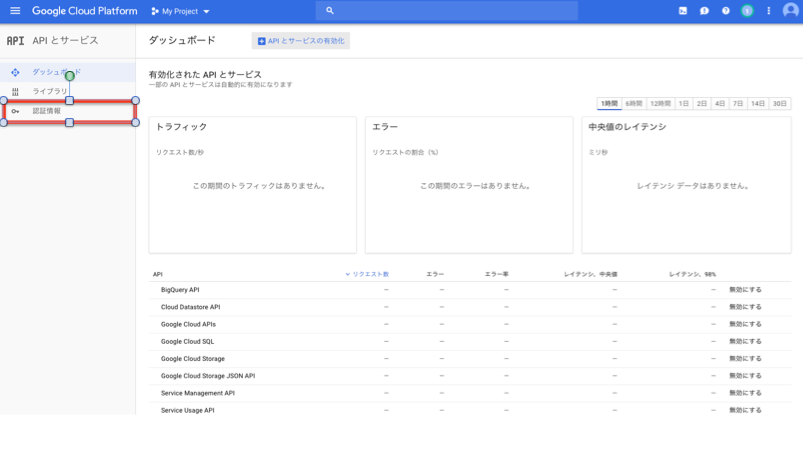Open the help question mark icon
This screenshot has width=803, height=473.
[x=726, y=11]
